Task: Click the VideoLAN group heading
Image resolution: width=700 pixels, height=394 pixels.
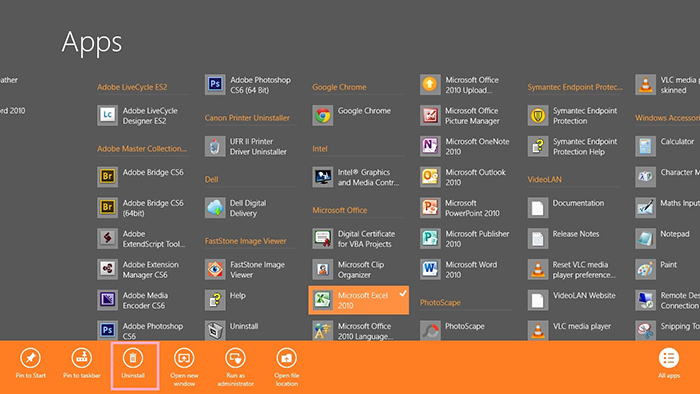Action: pos(545,179)
